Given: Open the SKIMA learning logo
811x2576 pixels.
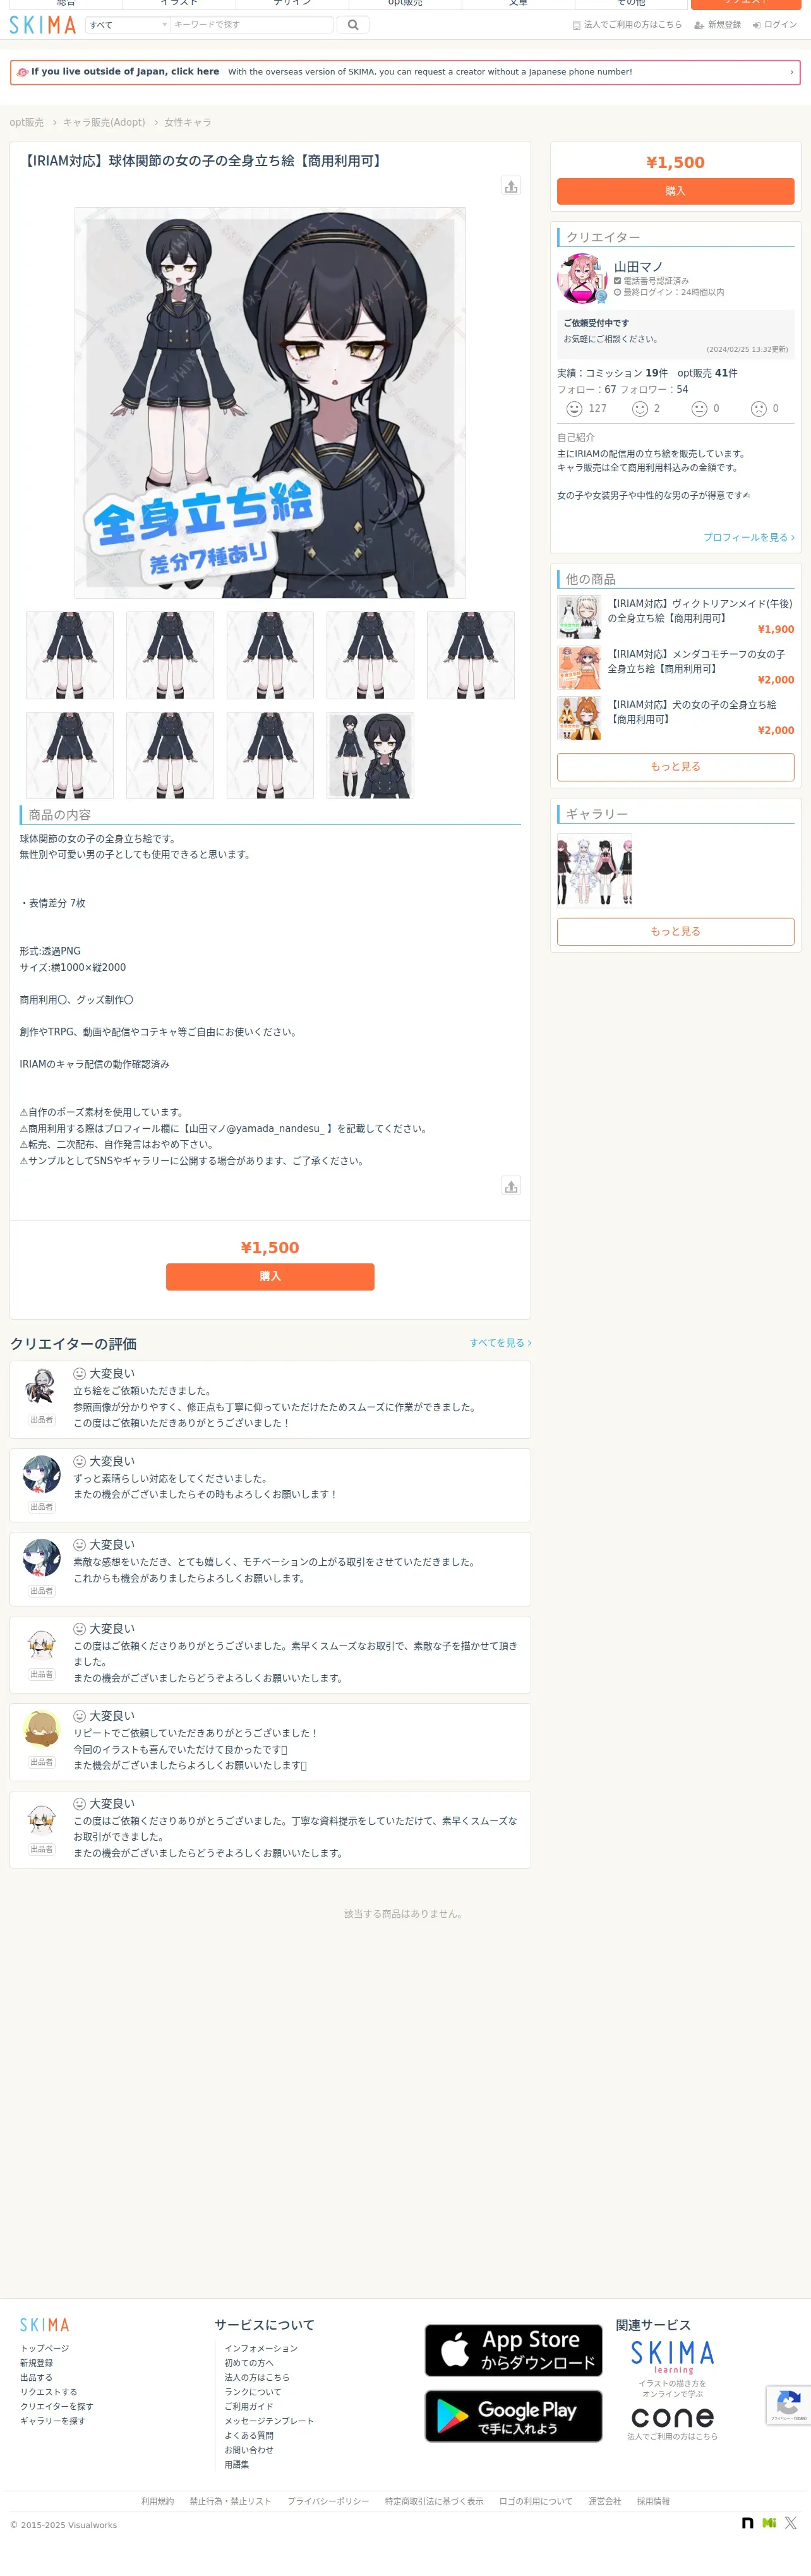Looking at the screenshot, I should pyautogui.click(x=672, y=2358).
